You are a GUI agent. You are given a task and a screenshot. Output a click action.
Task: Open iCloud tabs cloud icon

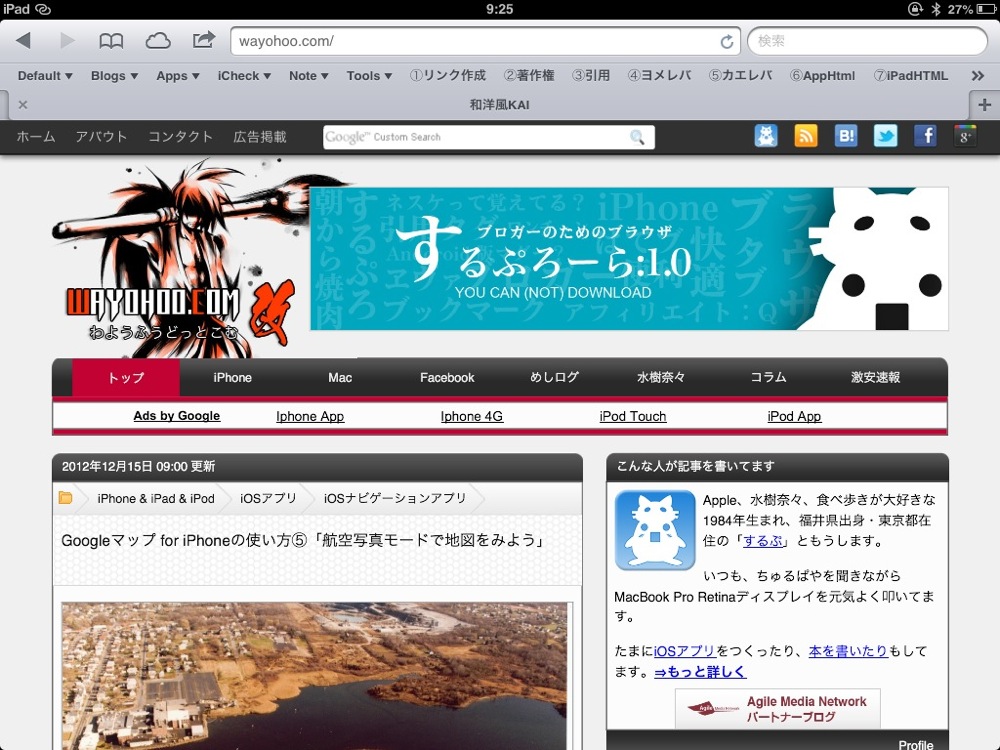[x=158, y=41]
